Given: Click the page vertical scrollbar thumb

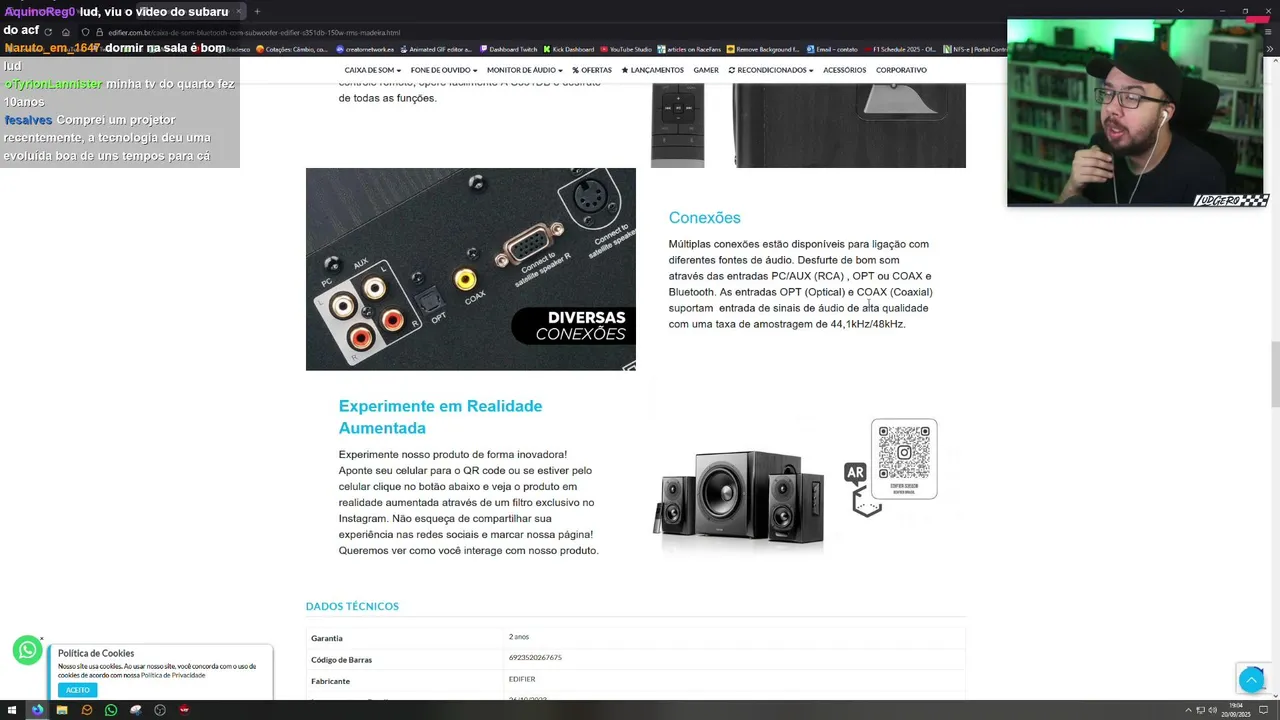Looking at the screenshot, I should coord(1275,374).
